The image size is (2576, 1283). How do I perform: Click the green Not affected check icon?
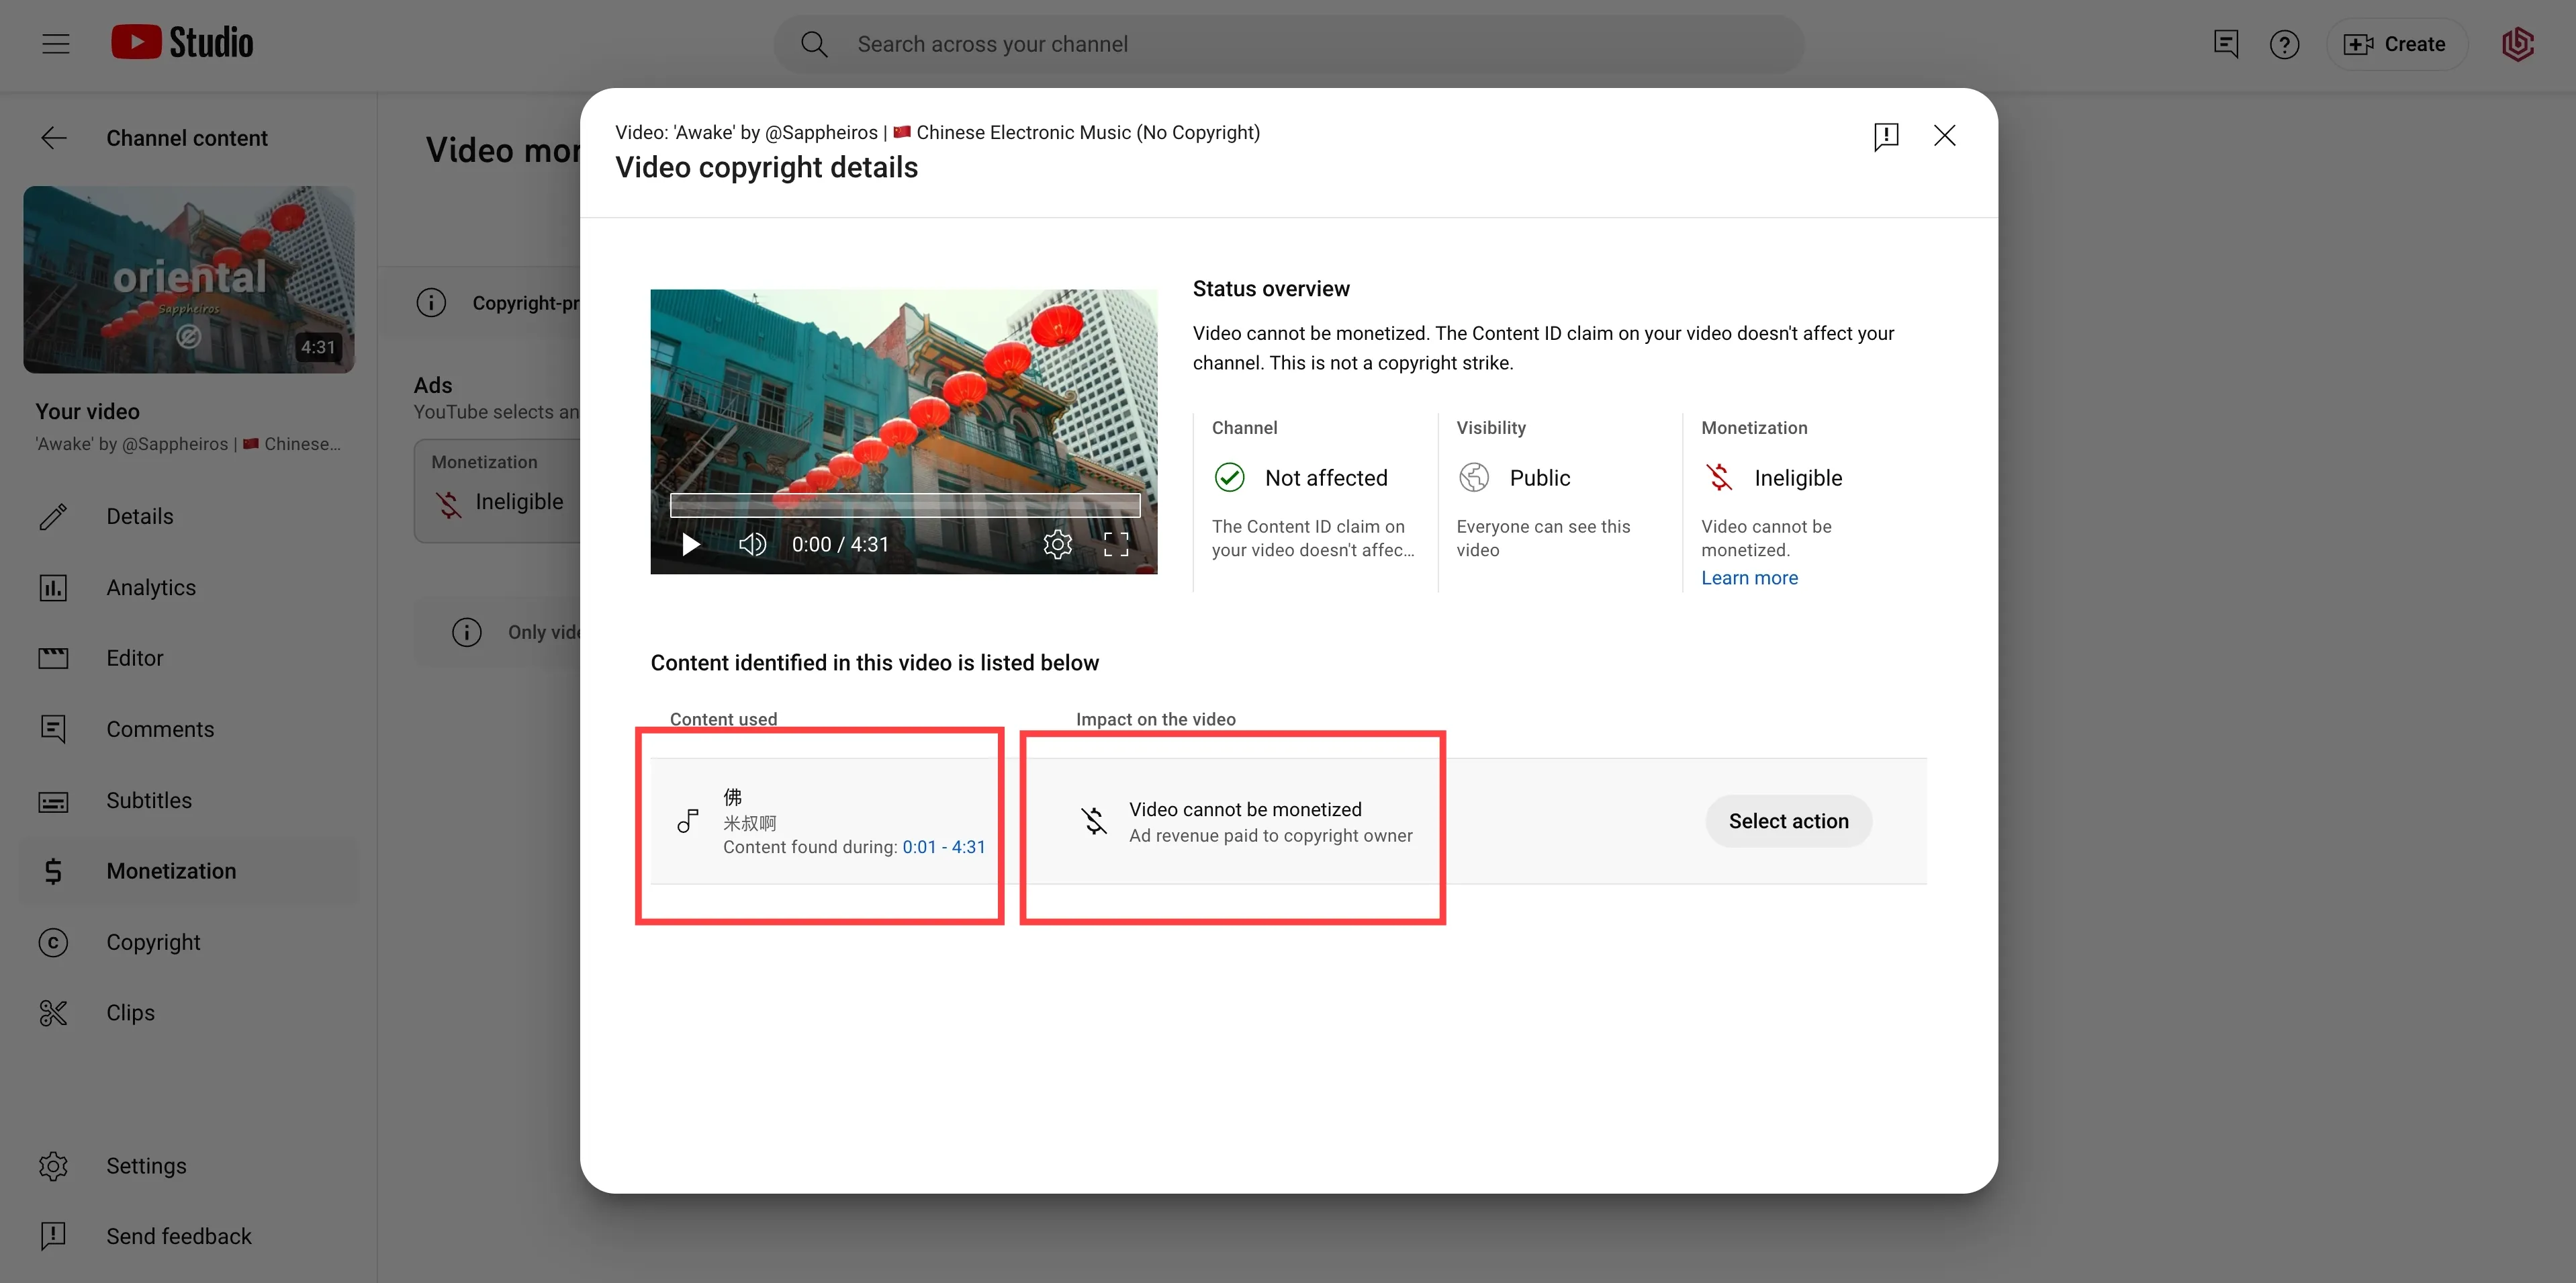1229,478
